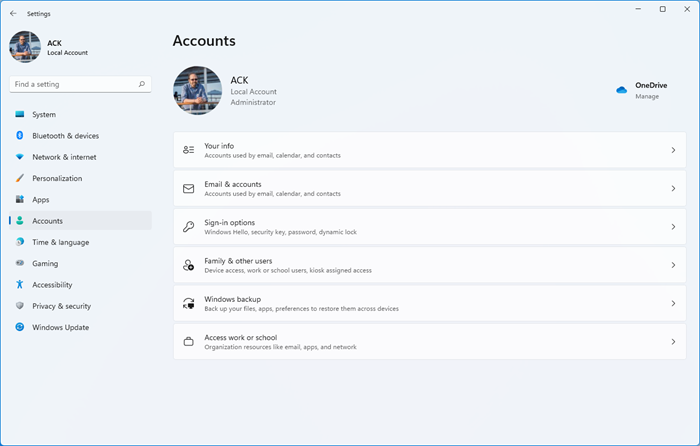Click the Network & internet wifi icon

pyautogui.click(x=20, y=157)
